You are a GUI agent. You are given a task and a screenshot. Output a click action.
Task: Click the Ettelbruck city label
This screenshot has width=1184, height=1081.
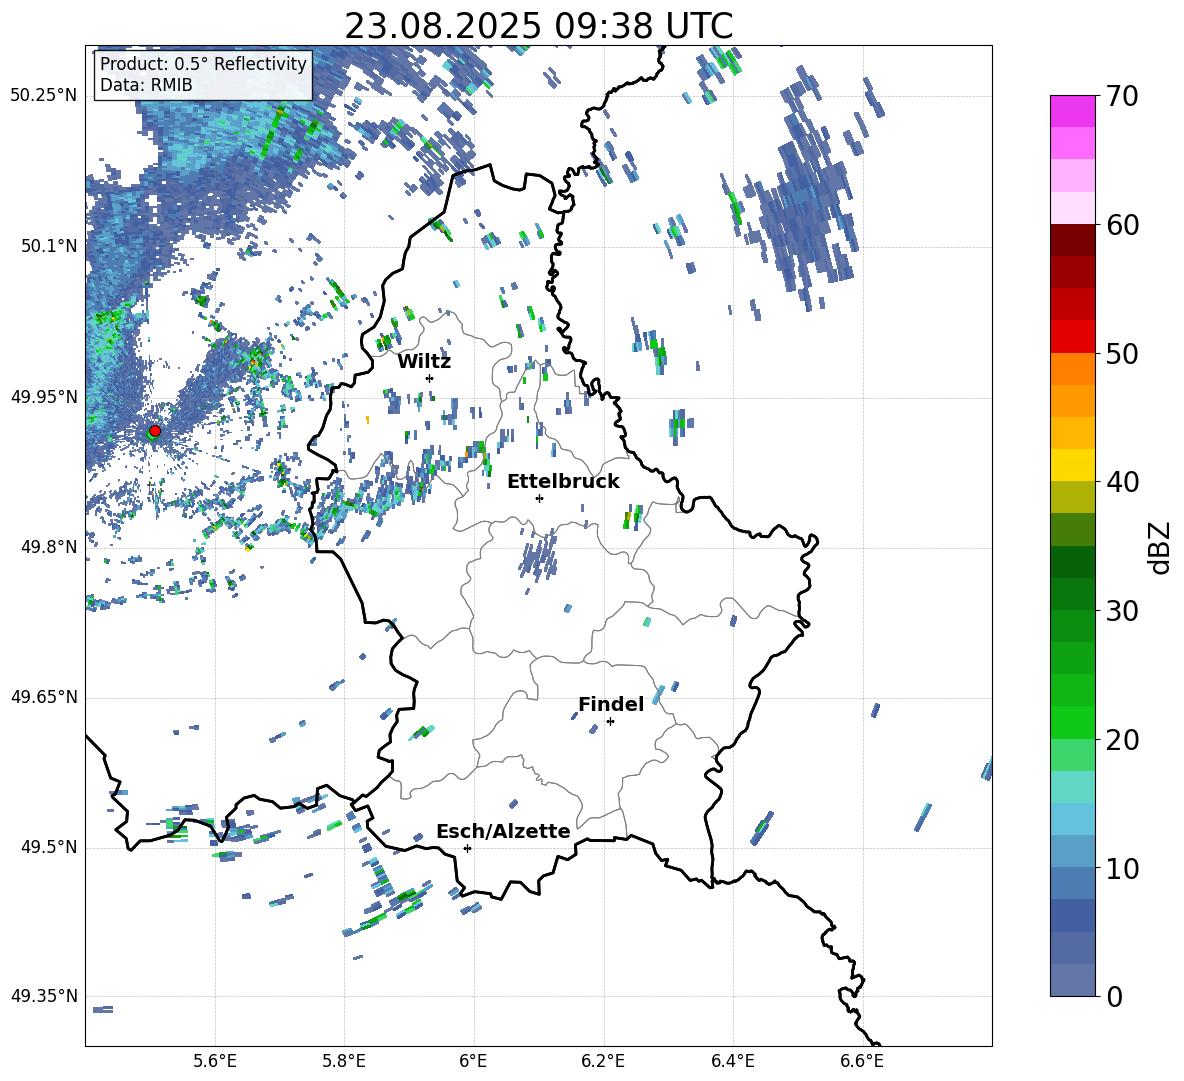point(563,482)
